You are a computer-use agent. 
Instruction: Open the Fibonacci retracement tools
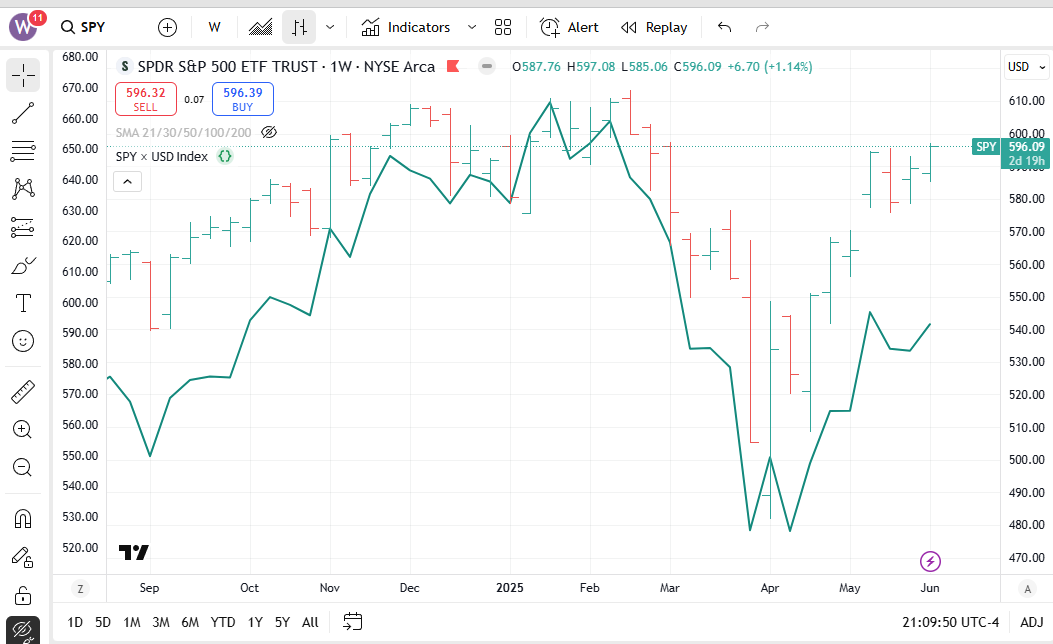[x=23, y=151]
